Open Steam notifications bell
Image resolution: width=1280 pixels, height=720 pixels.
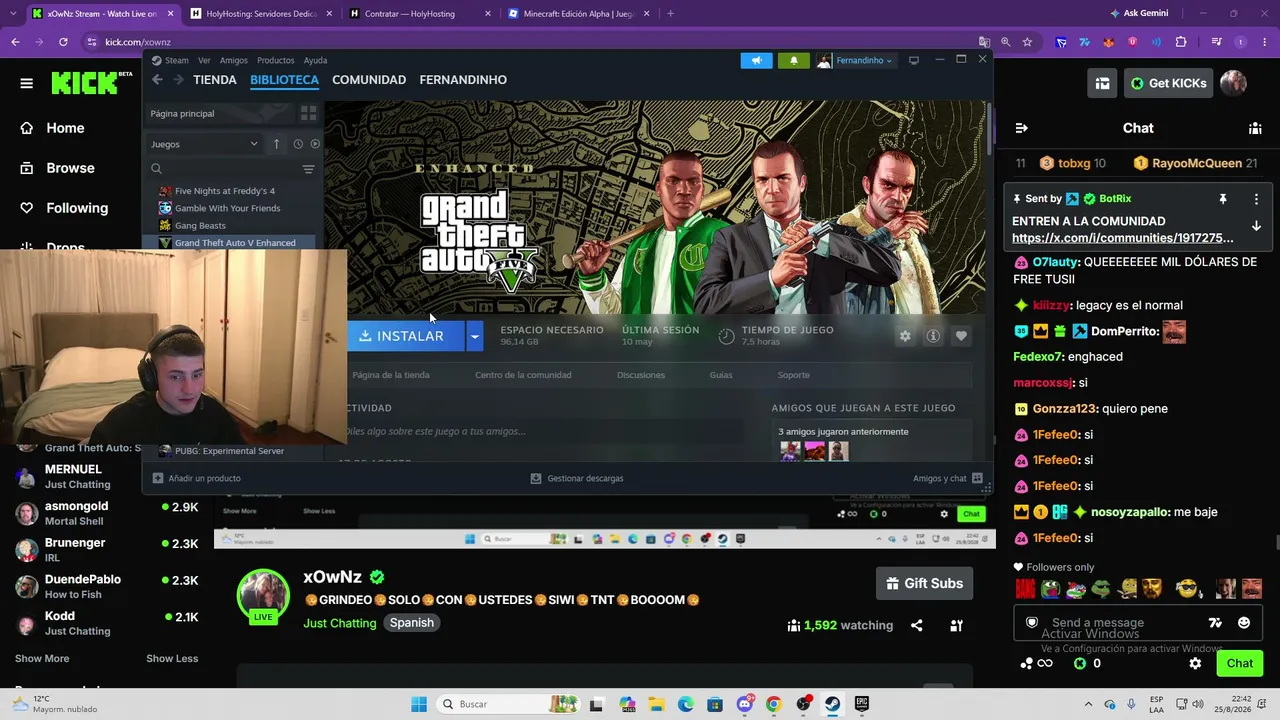(x=794, y=60)
